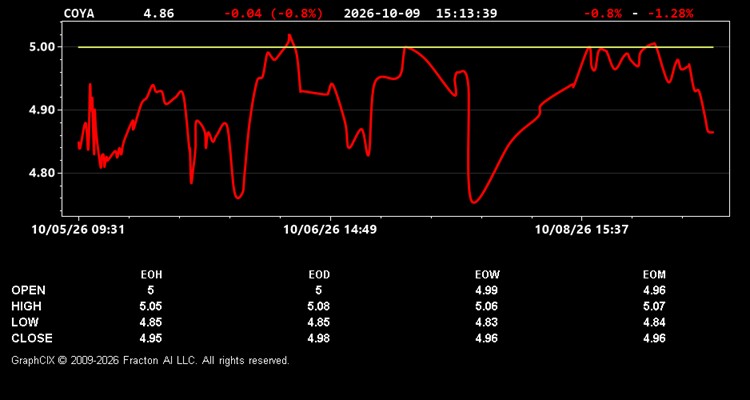Select the EOH close value 4.95

(151, 338)
